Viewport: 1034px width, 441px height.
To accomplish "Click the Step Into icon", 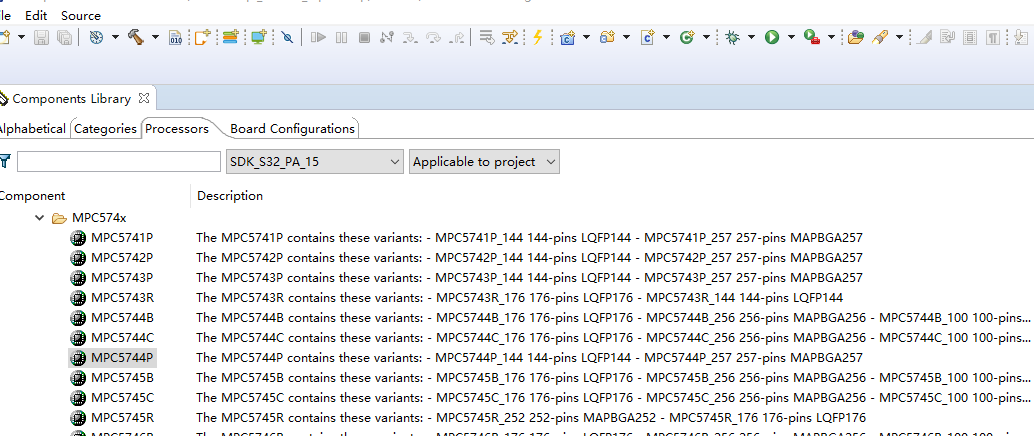I will [410, 38].
